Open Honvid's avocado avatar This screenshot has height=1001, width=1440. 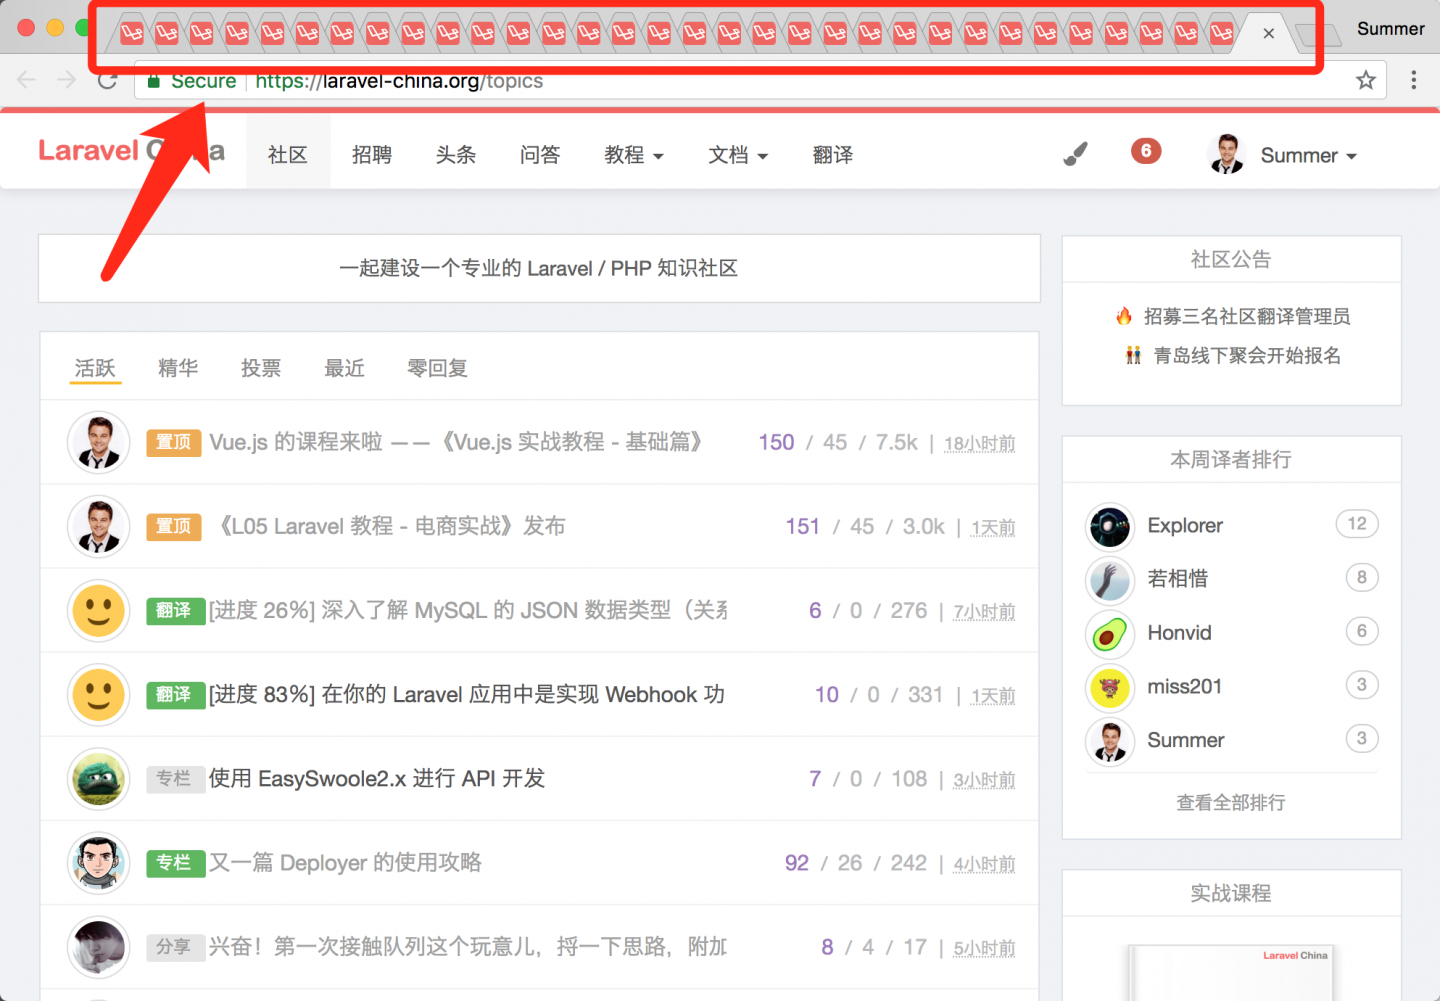coord(1110,633)
